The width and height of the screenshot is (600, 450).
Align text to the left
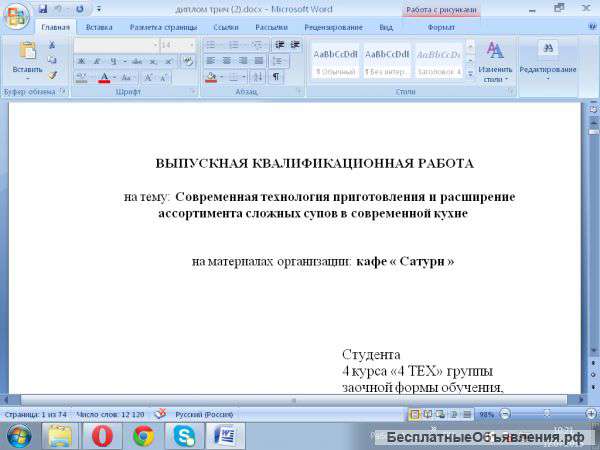pyautogui.click(x=210, y=61)
